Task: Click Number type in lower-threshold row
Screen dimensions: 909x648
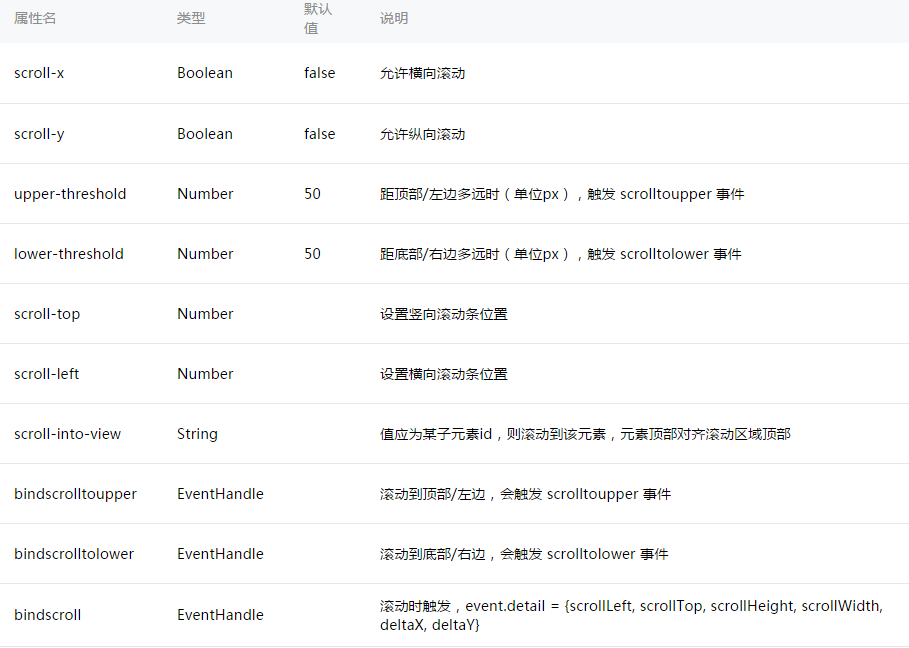Action: pyautogui.click(x=205, y=254)
